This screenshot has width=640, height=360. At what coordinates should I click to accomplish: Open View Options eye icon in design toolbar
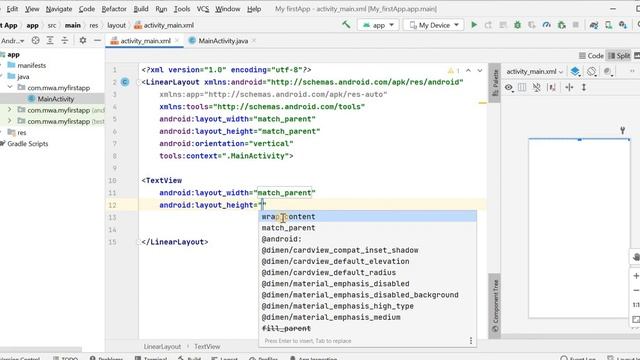coord(509,87)
